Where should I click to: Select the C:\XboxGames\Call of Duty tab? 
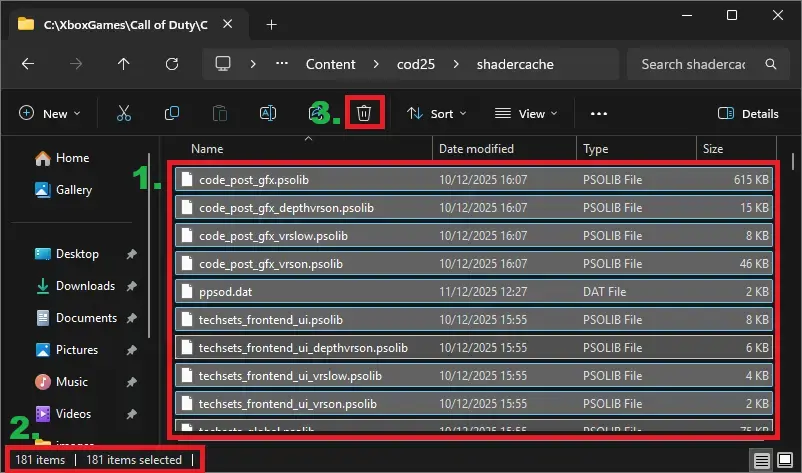(x=125, y=25)
